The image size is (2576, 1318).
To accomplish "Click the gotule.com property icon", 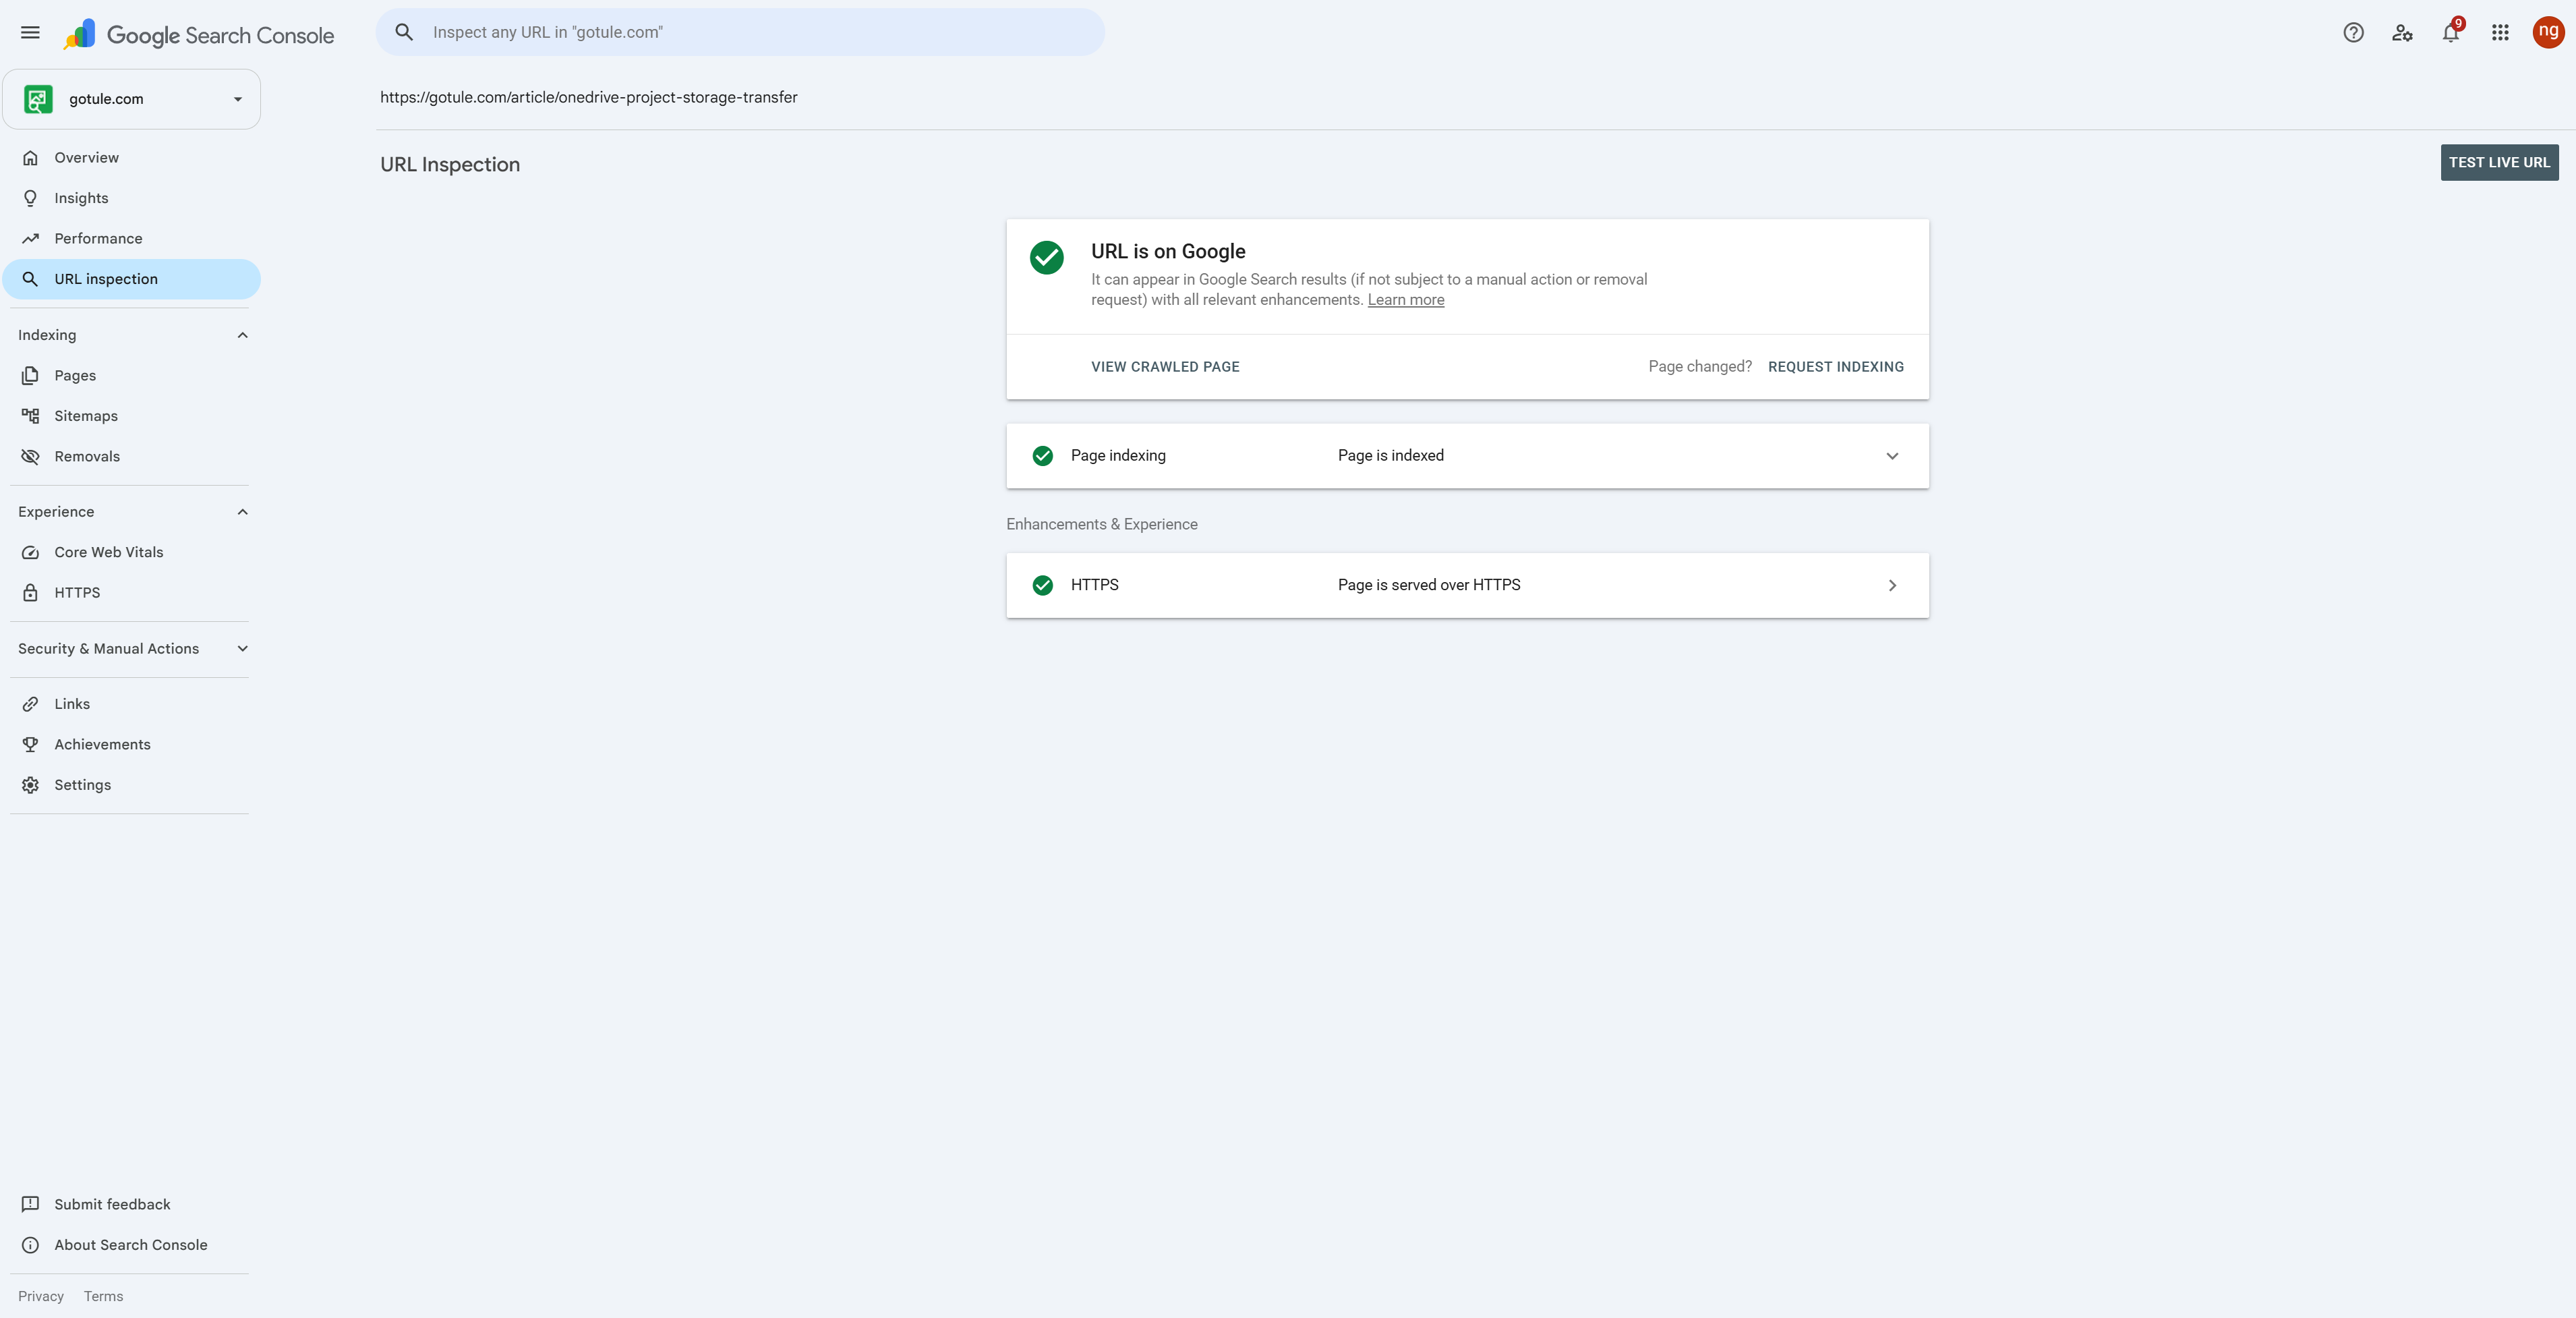I will (x=38, y=99).
